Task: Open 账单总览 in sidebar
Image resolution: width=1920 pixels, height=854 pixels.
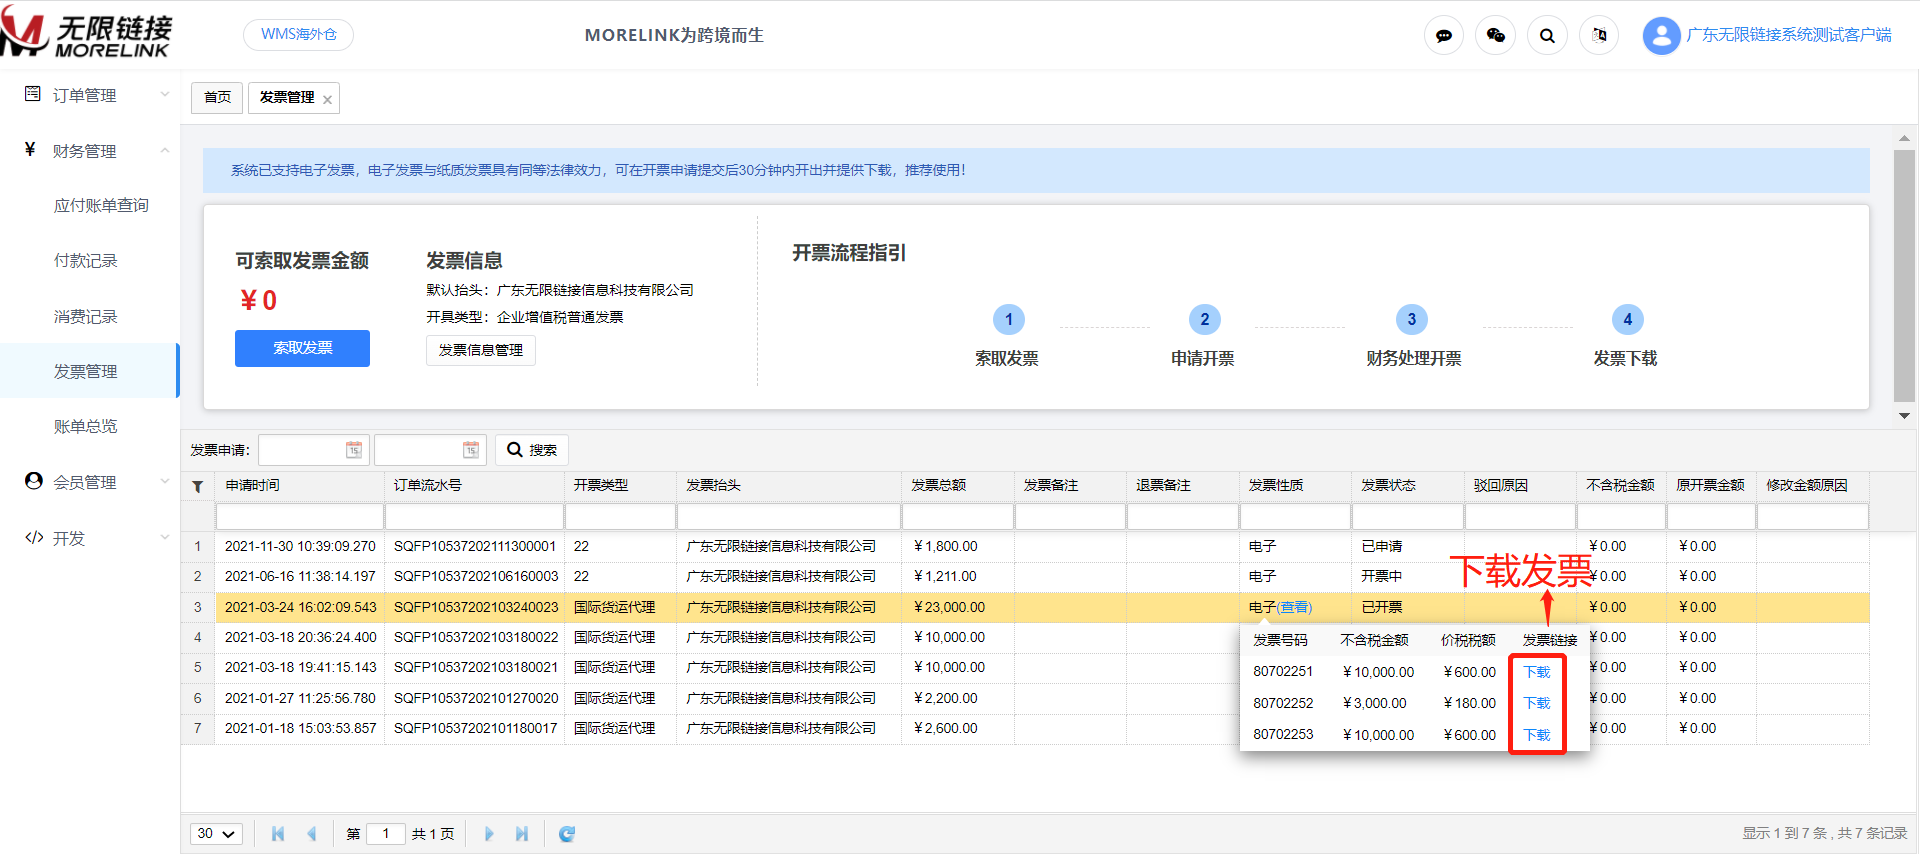Action: tap(86, 427)
